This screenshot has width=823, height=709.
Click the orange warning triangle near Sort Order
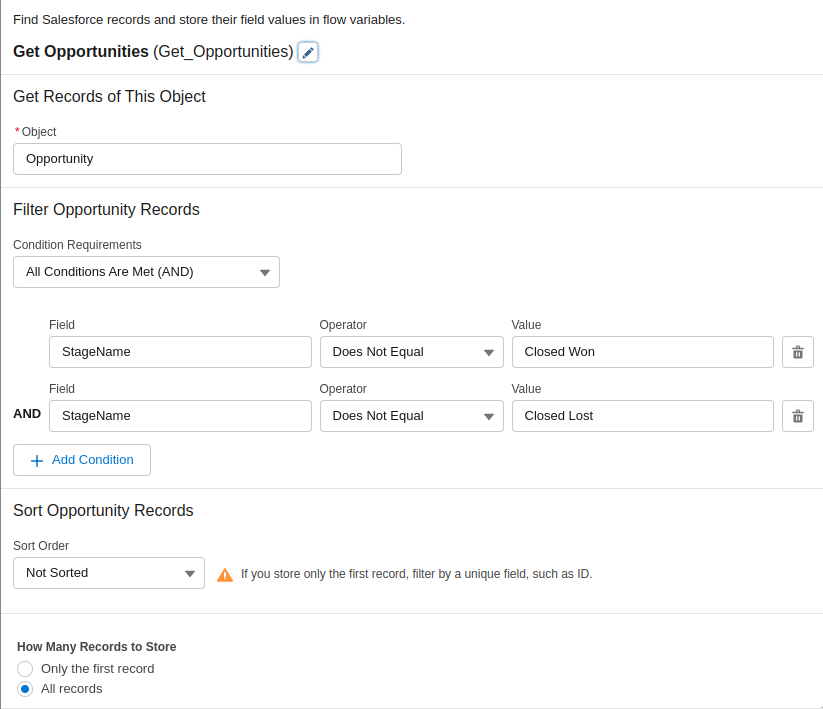tap(225, 574)
